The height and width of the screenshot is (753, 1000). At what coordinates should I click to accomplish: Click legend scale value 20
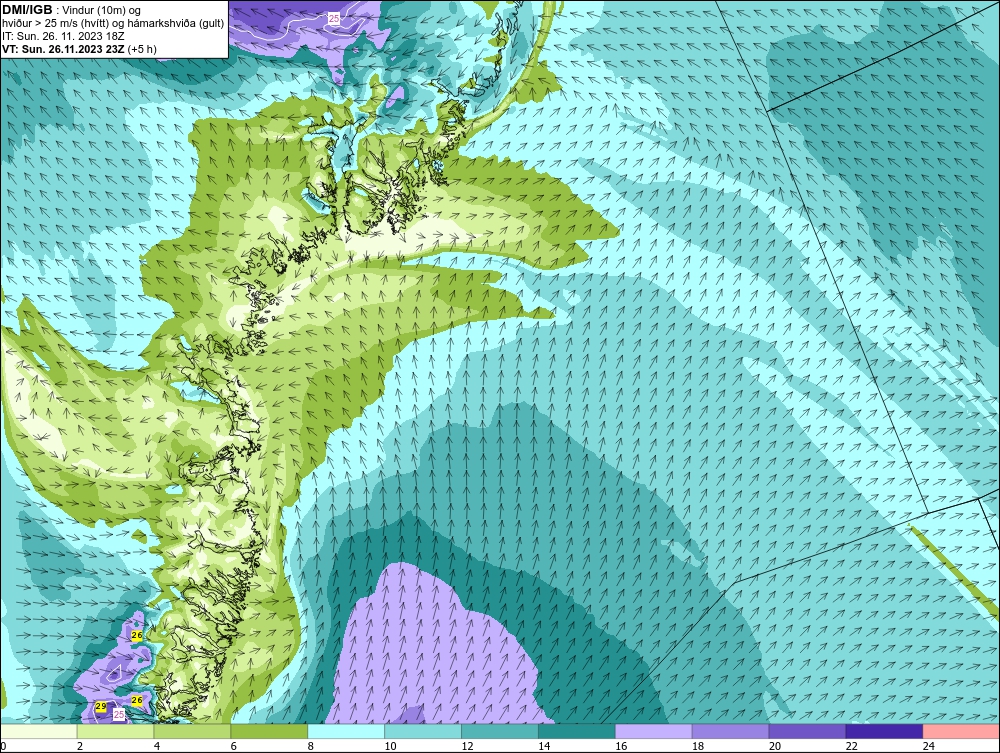[775, 746]
